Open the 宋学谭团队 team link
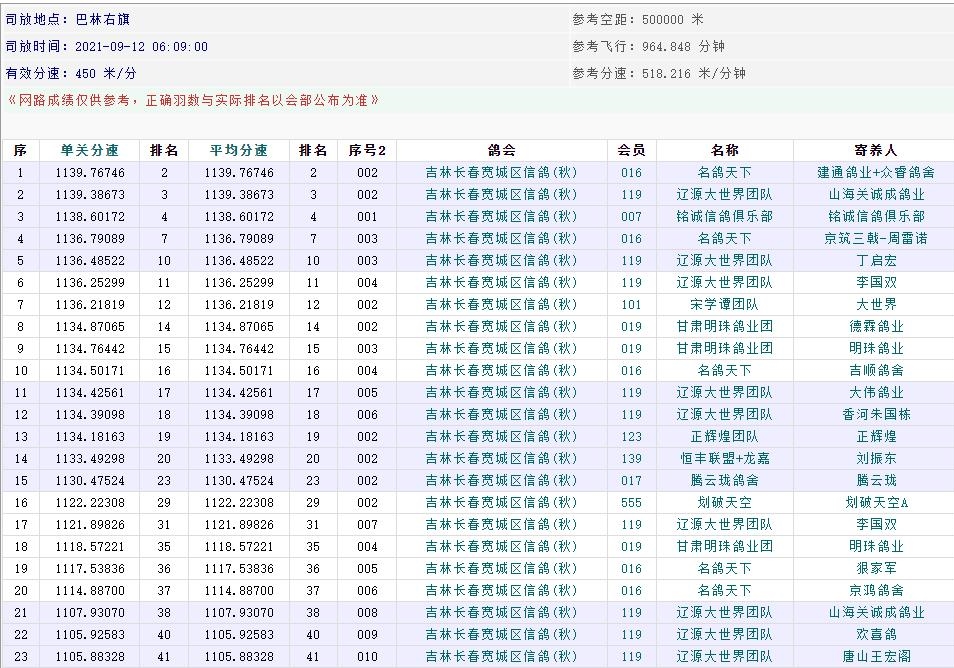Image resolution: width=954 pixels, height=668 pixels. coord(724,304)
